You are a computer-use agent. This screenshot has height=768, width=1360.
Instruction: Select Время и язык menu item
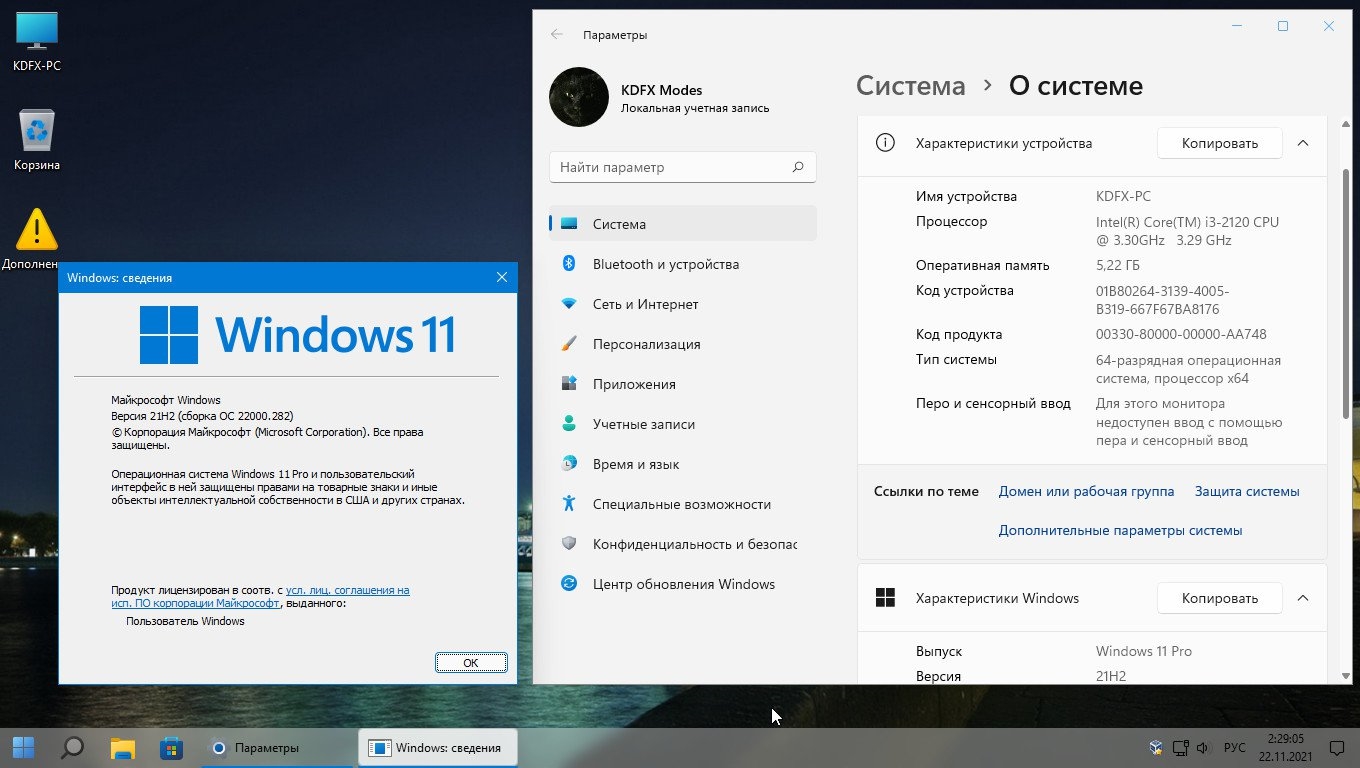[635, 464]
